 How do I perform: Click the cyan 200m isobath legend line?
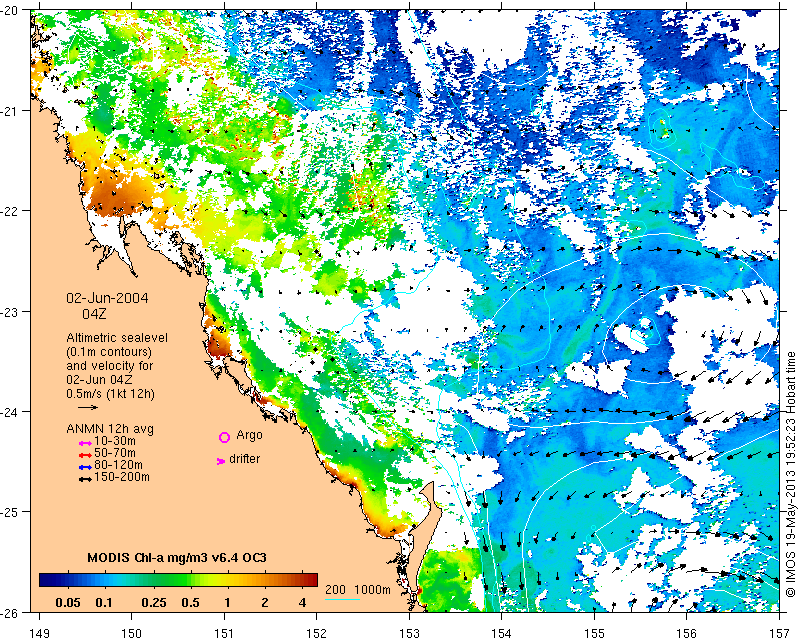[x=342, y=599]
